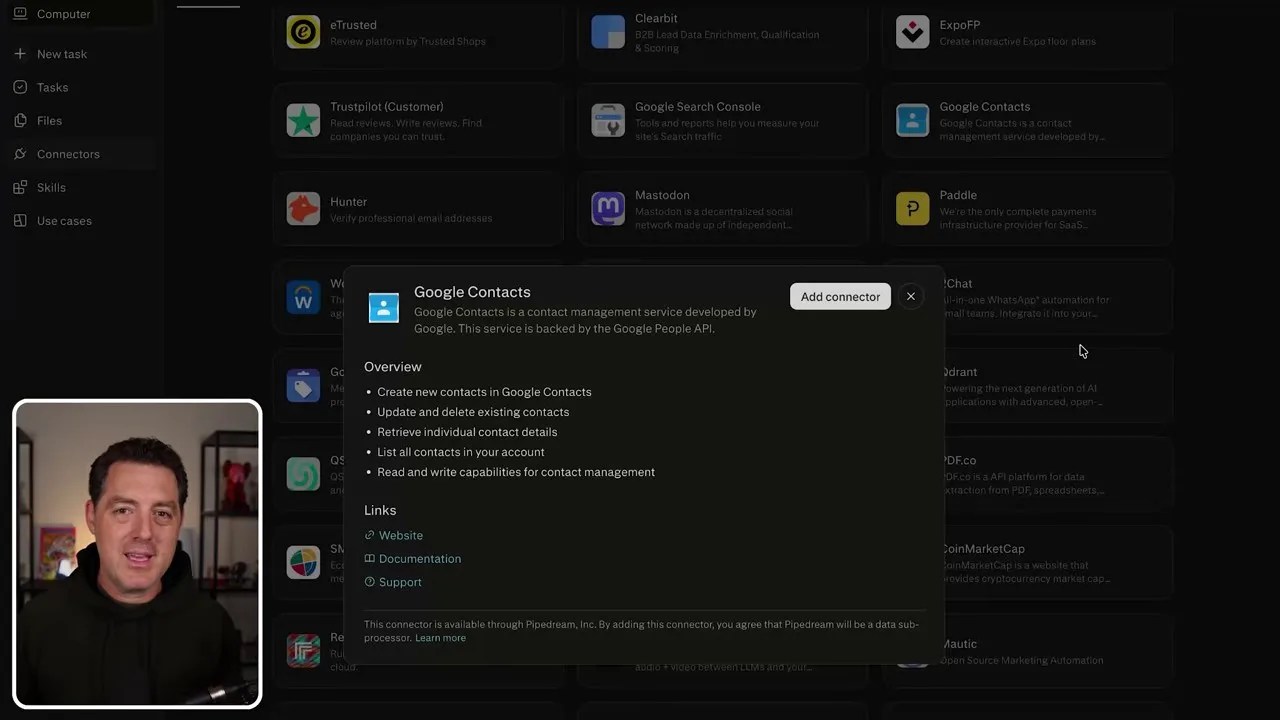Click the Mastodon connector icon

coord(608,208)
